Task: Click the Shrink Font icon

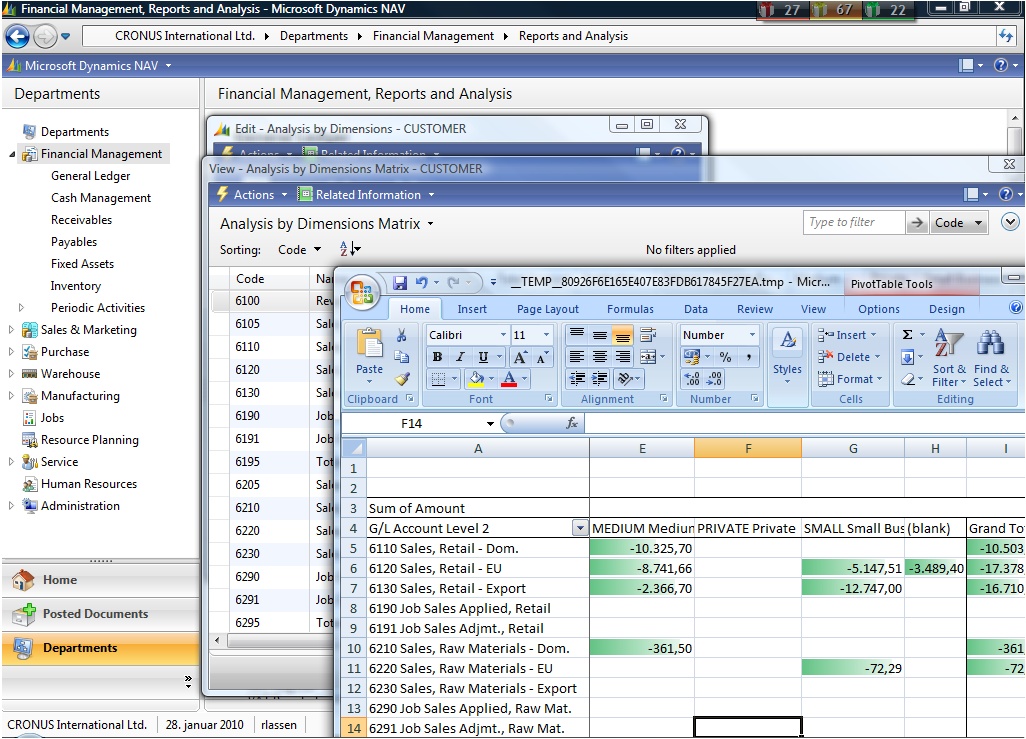Action: click(x=542, y=357)
